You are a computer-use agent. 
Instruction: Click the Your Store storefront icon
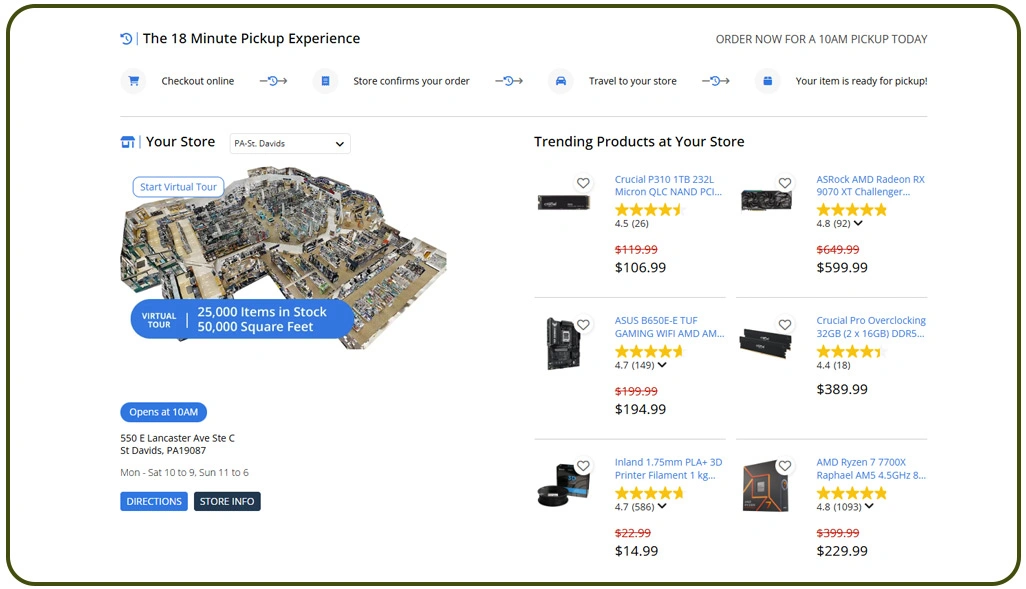click(127, 141)
